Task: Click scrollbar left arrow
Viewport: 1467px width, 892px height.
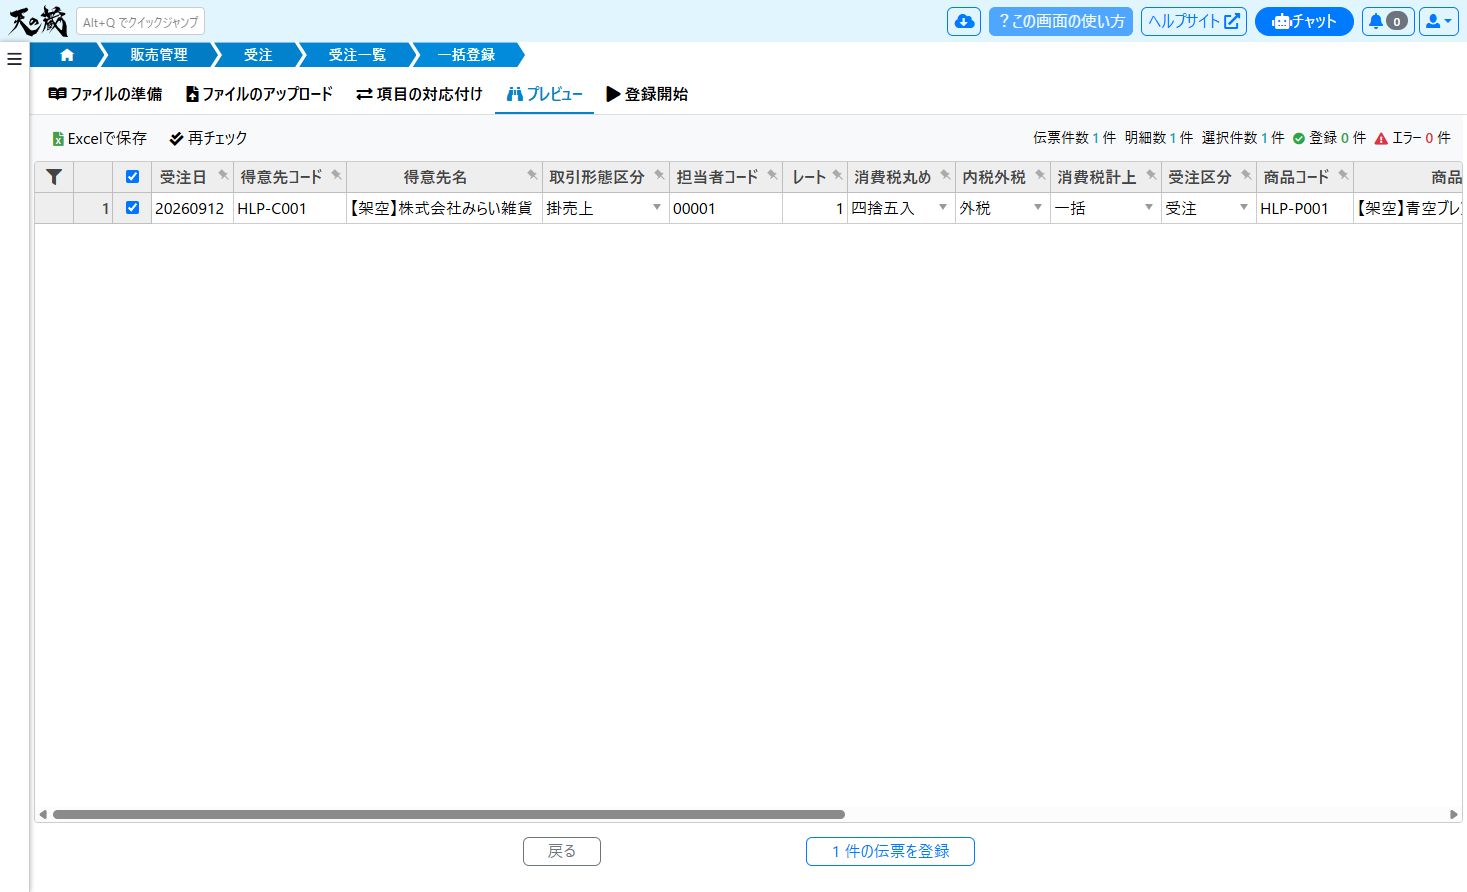Action: tap(42, 814)
